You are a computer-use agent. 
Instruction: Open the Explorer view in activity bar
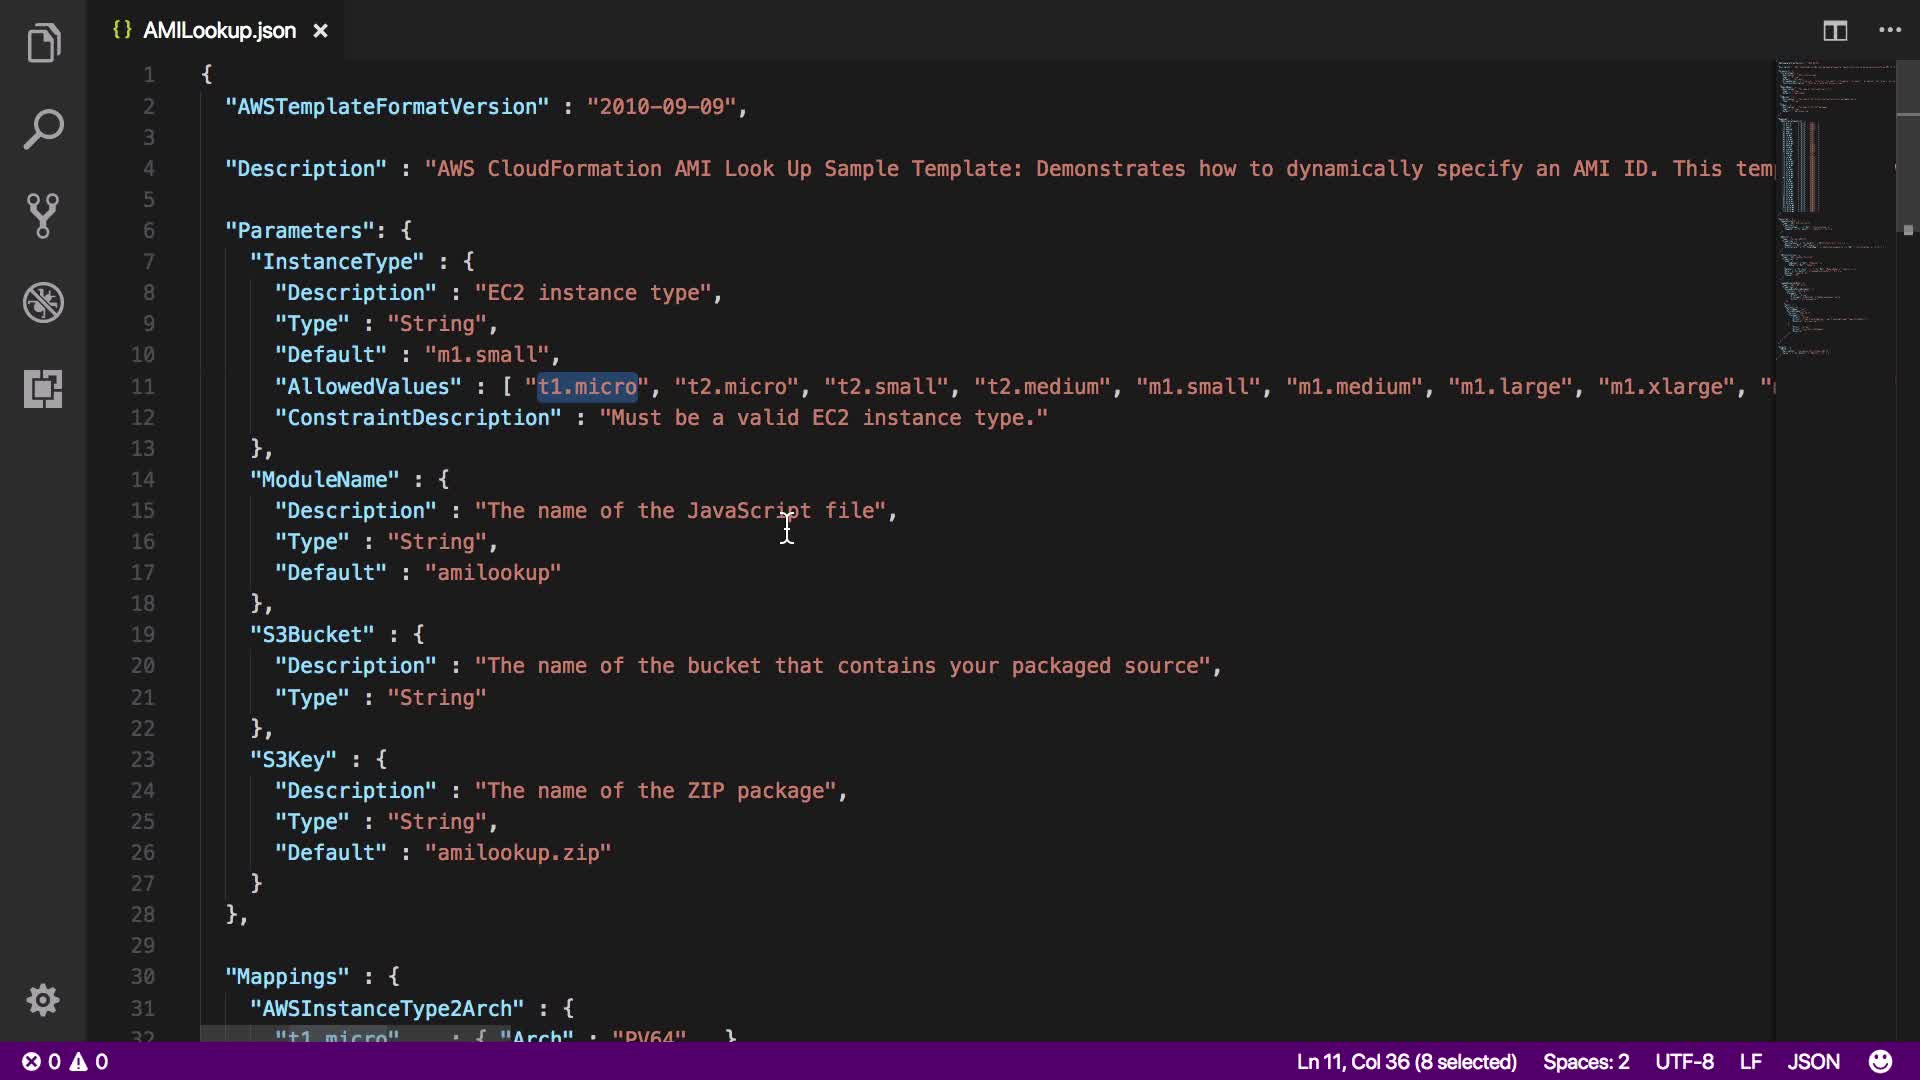coord(43,43)
